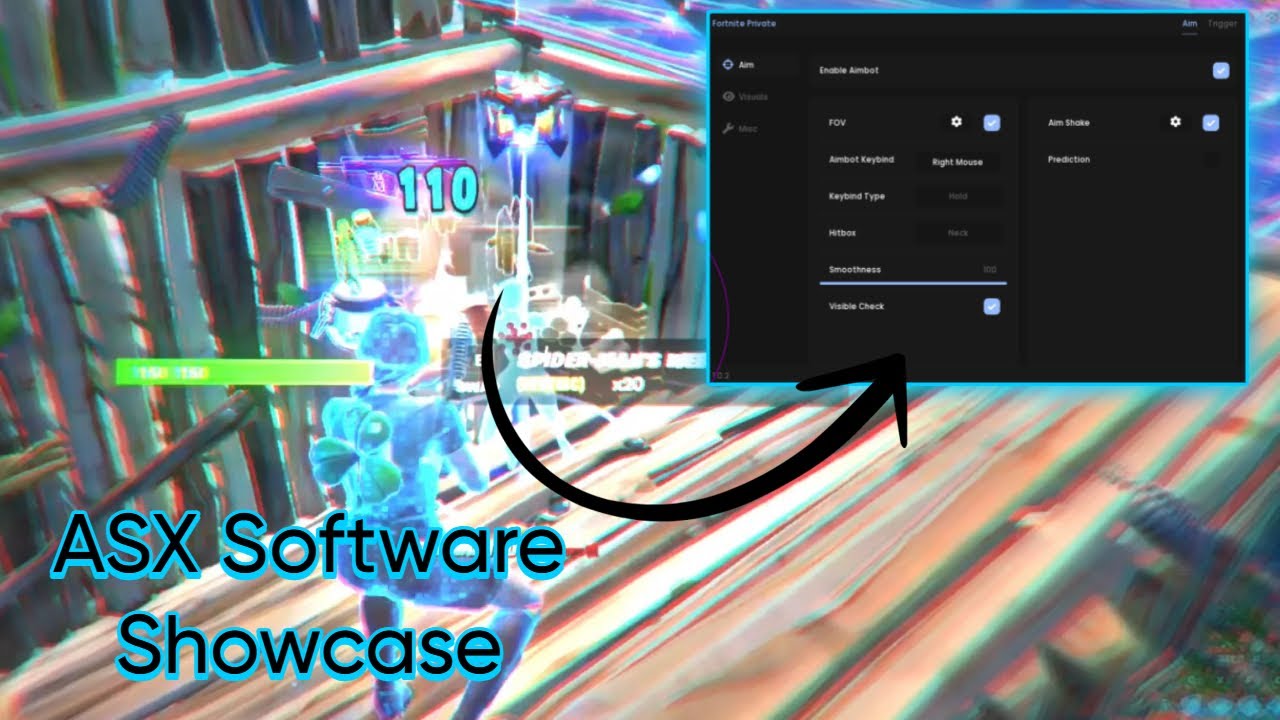Click the Enable Aimbot label
Viewport: 1280px width, 720px height.
click(x=849, y=71)
